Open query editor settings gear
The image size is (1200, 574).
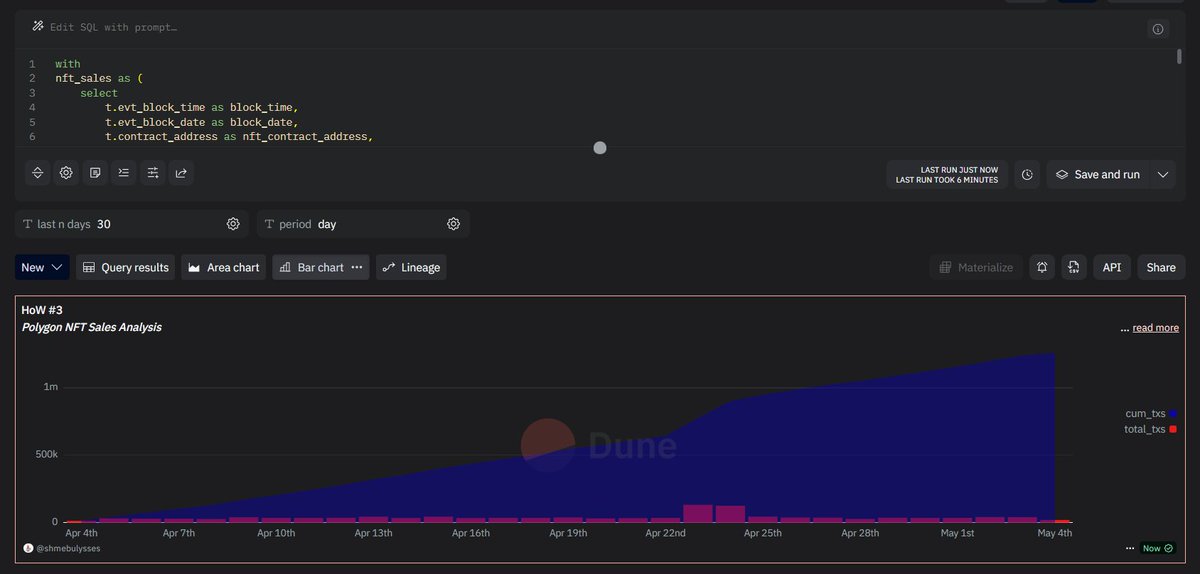tap(66, 173)
